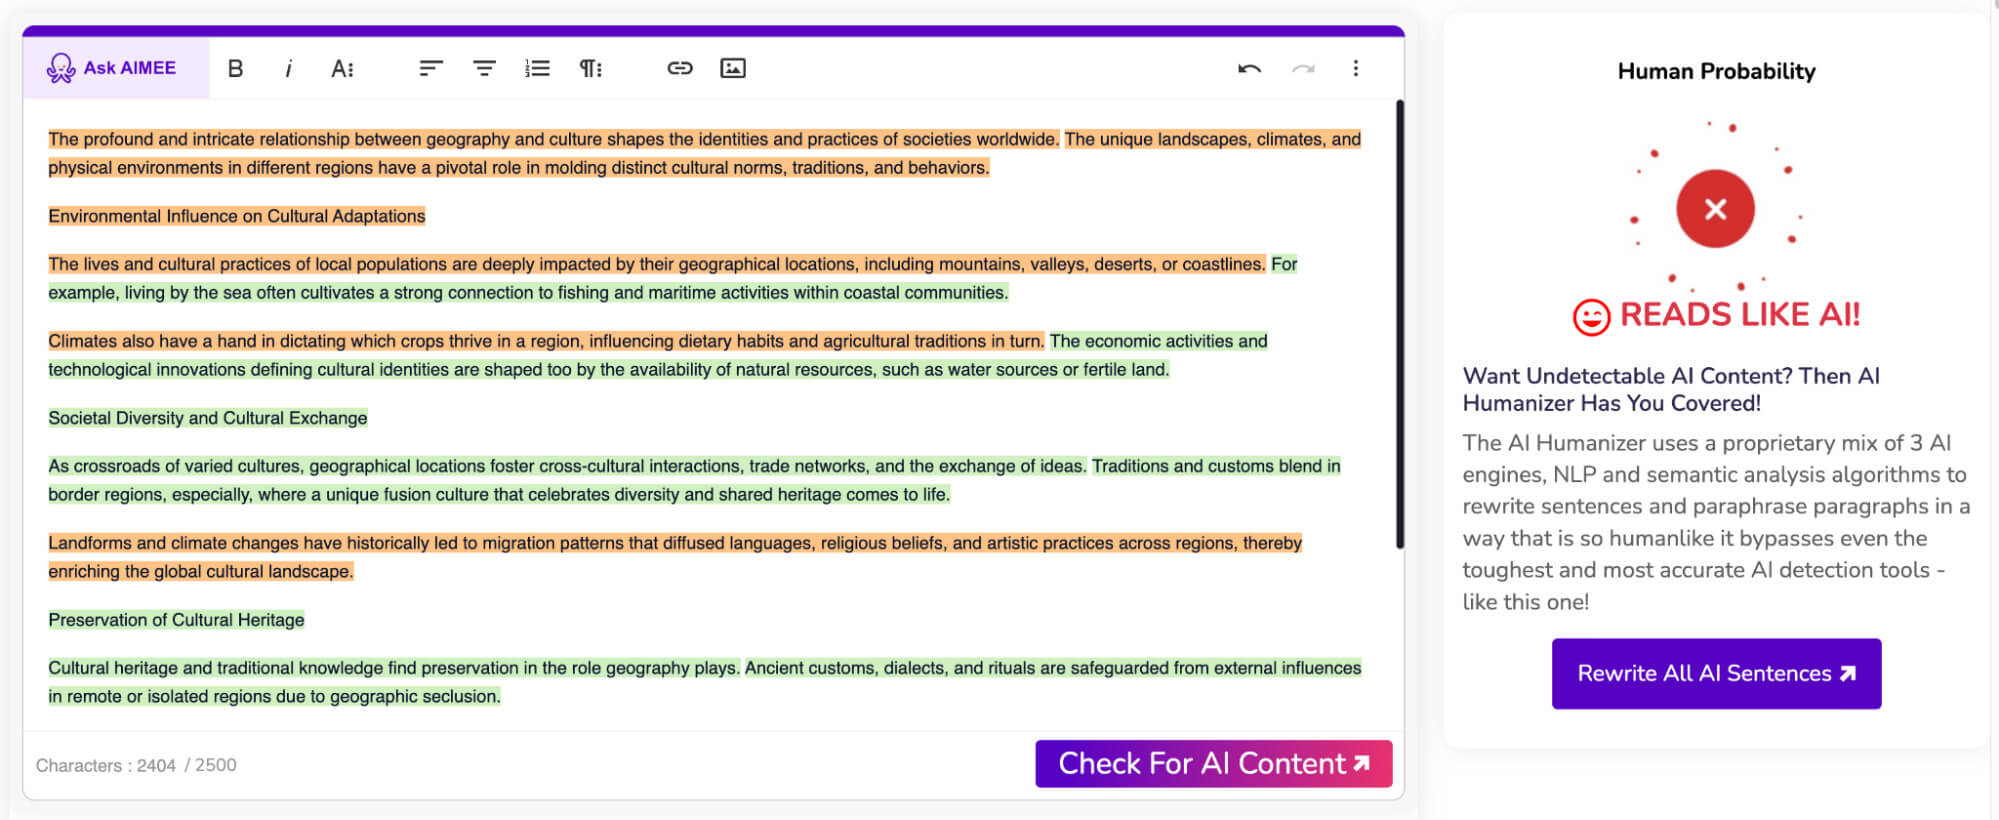The height and width of the screenshot is (820, 1999).
Task: Click the 'Environmental Influence on Cultural Adaptations' heading
Action: (x=237, y=216)
